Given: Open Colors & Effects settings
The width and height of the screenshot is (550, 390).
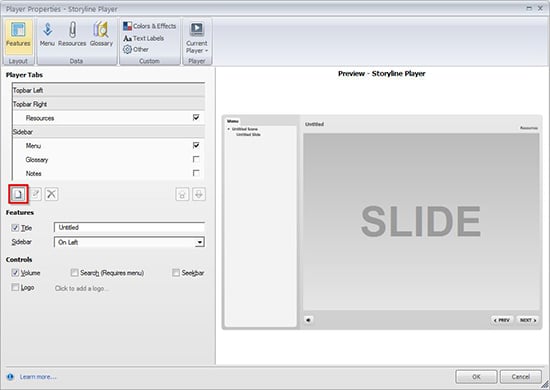Looking at the screenshot, I should pos(149,26).
